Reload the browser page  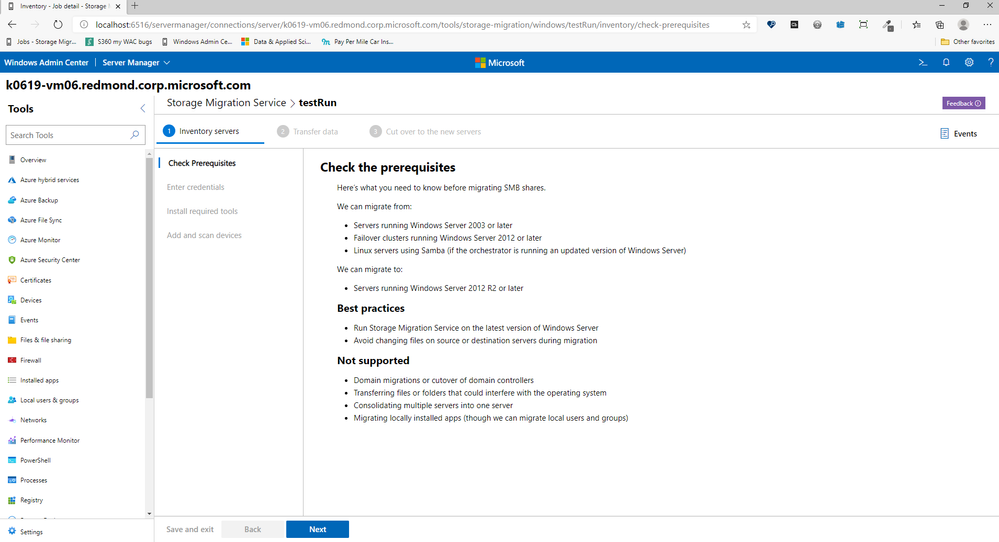coord(58,25)
